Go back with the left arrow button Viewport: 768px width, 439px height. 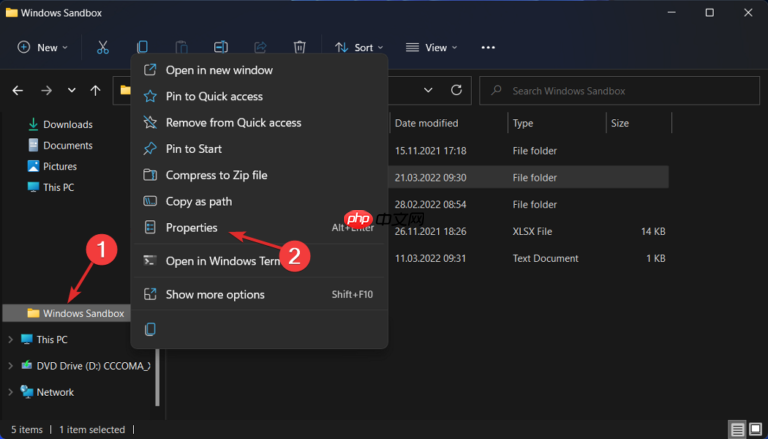18,90
